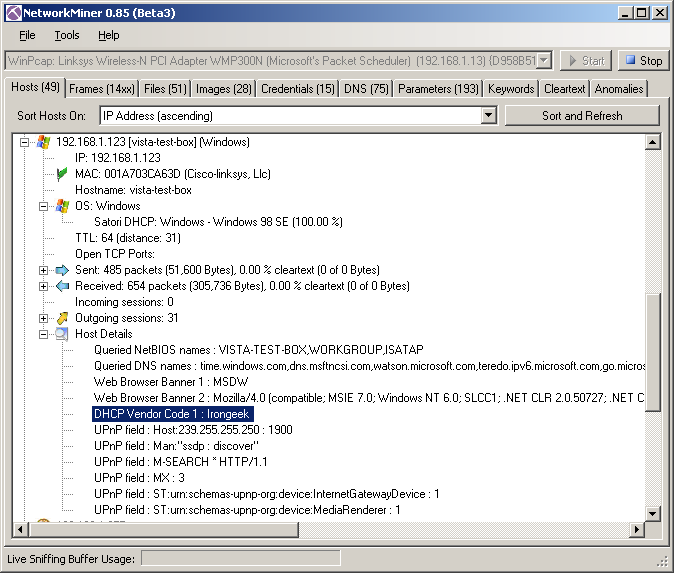Open the network adapter selection dropdown
This screenshot has width=674, height=573.
coord(544,61)
